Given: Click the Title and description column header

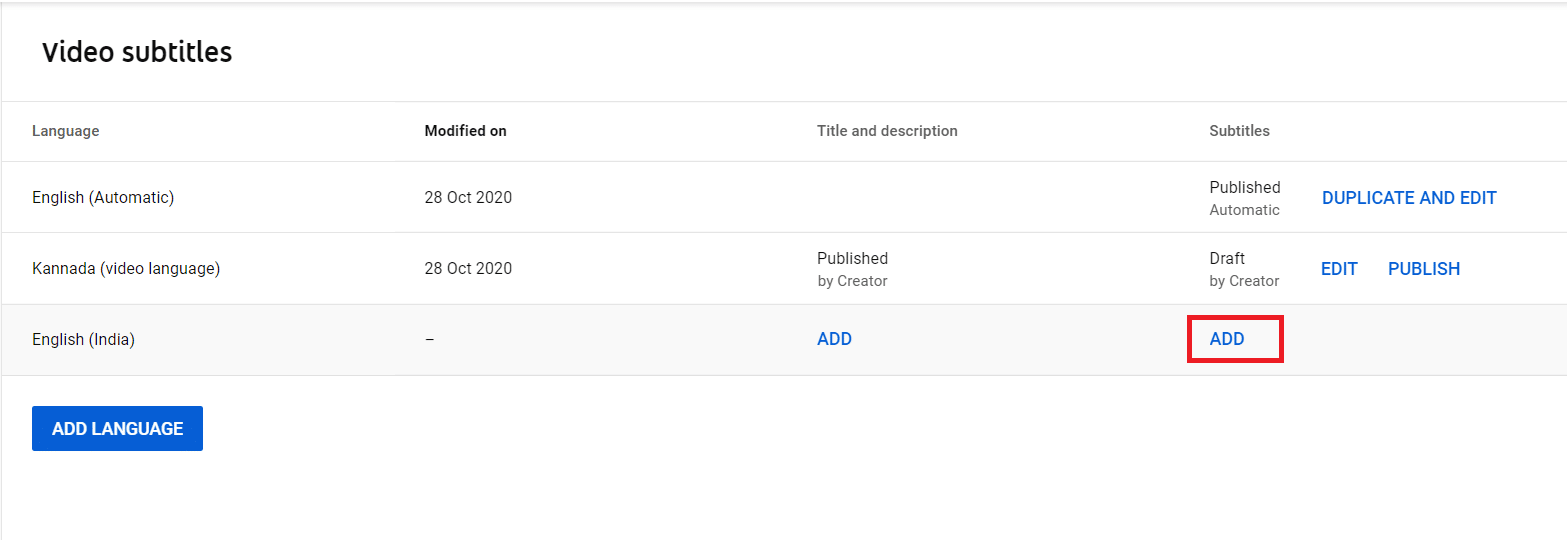Looking at the screenshot, I should tap(887, 131).
